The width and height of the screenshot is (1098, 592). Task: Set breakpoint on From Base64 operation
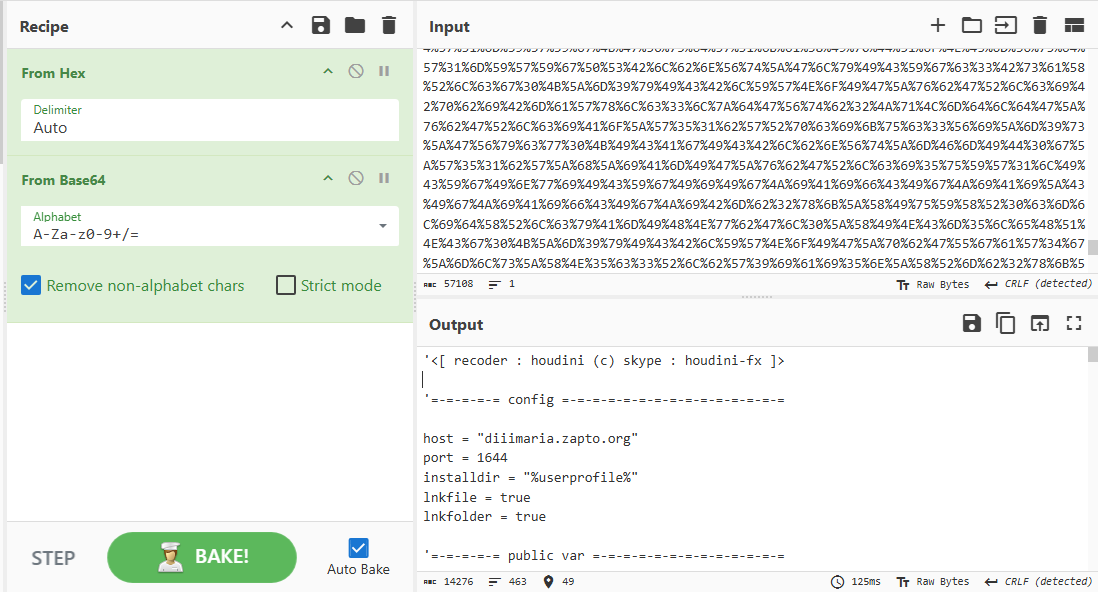point(384,178)
